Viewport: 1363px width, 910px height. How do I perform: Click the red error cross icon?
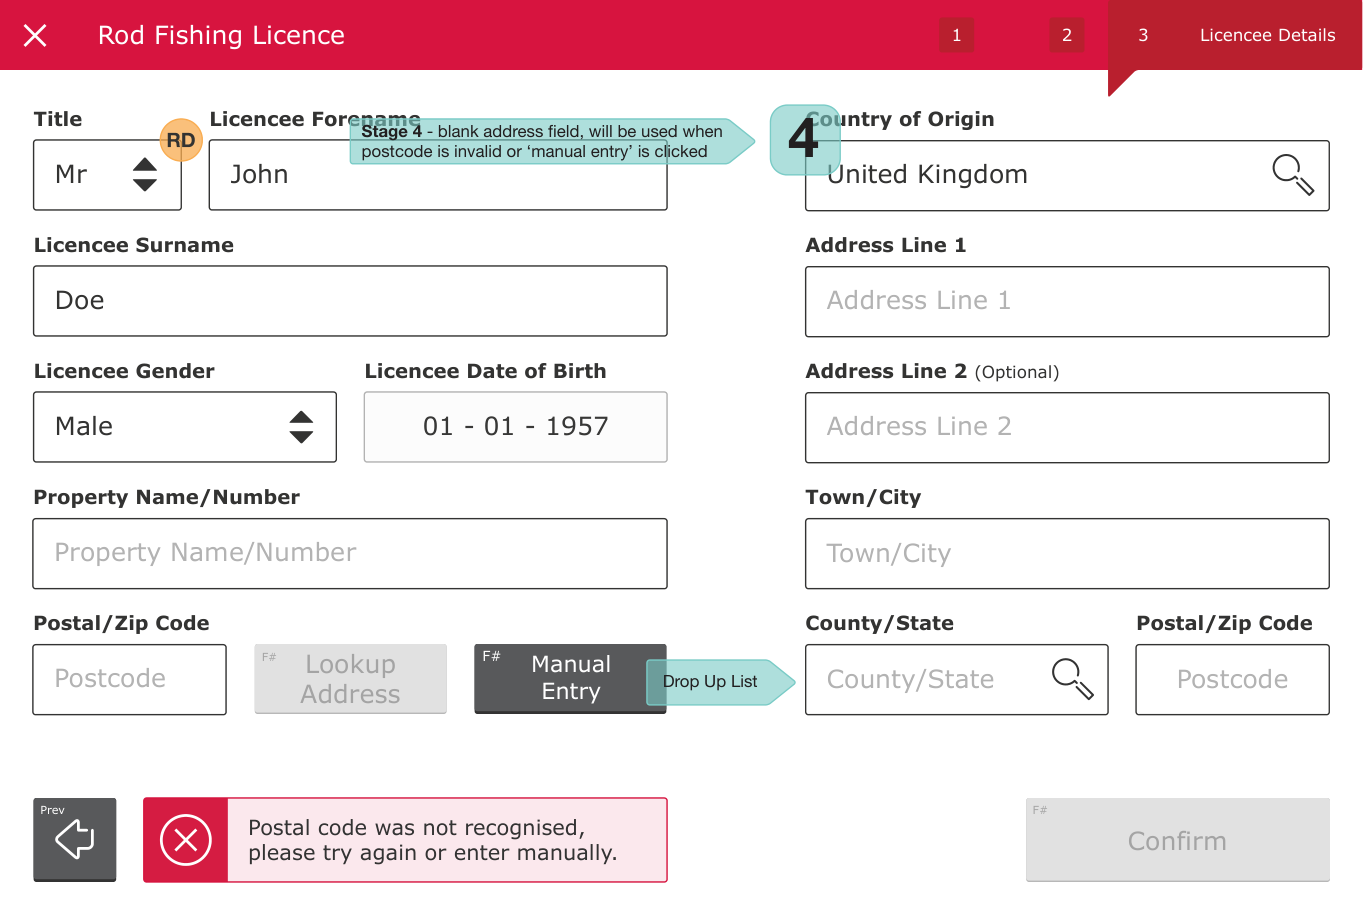click(x=186, y=840)
